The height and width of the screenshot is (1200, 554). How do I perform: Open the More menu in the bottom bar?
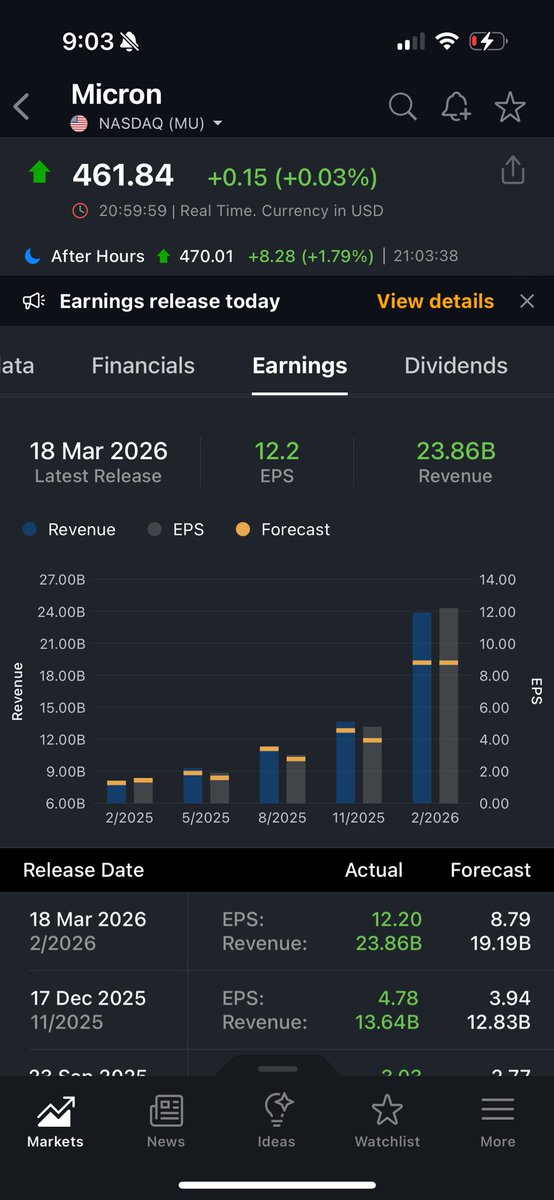(498, 1121)
